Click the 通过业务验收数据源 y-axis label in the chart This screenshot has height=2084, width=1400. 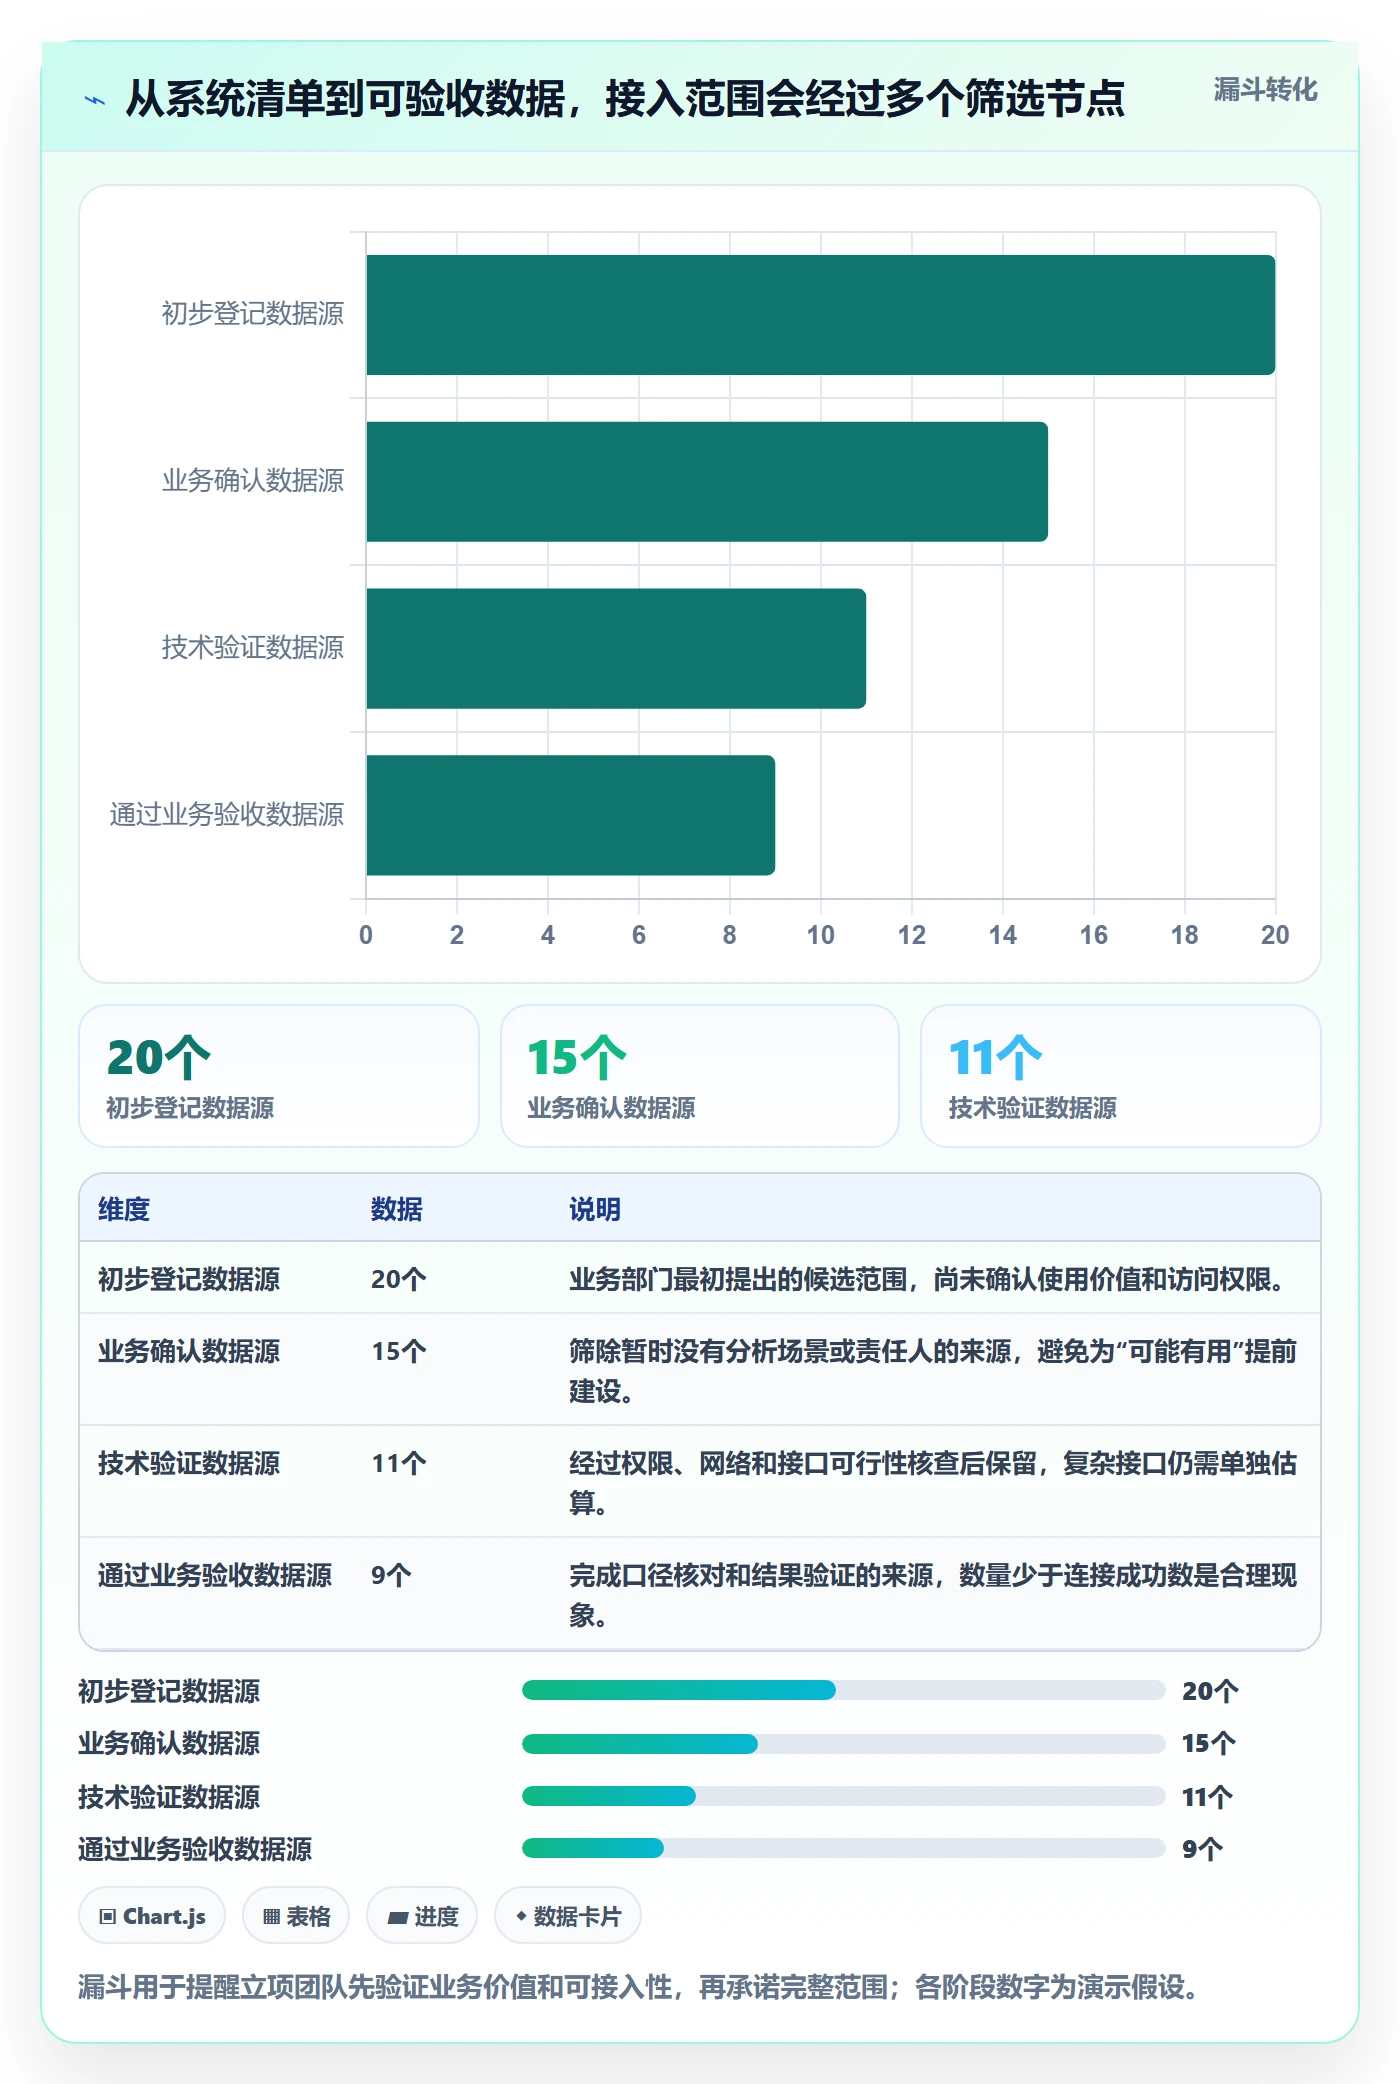tap(227, 815)
